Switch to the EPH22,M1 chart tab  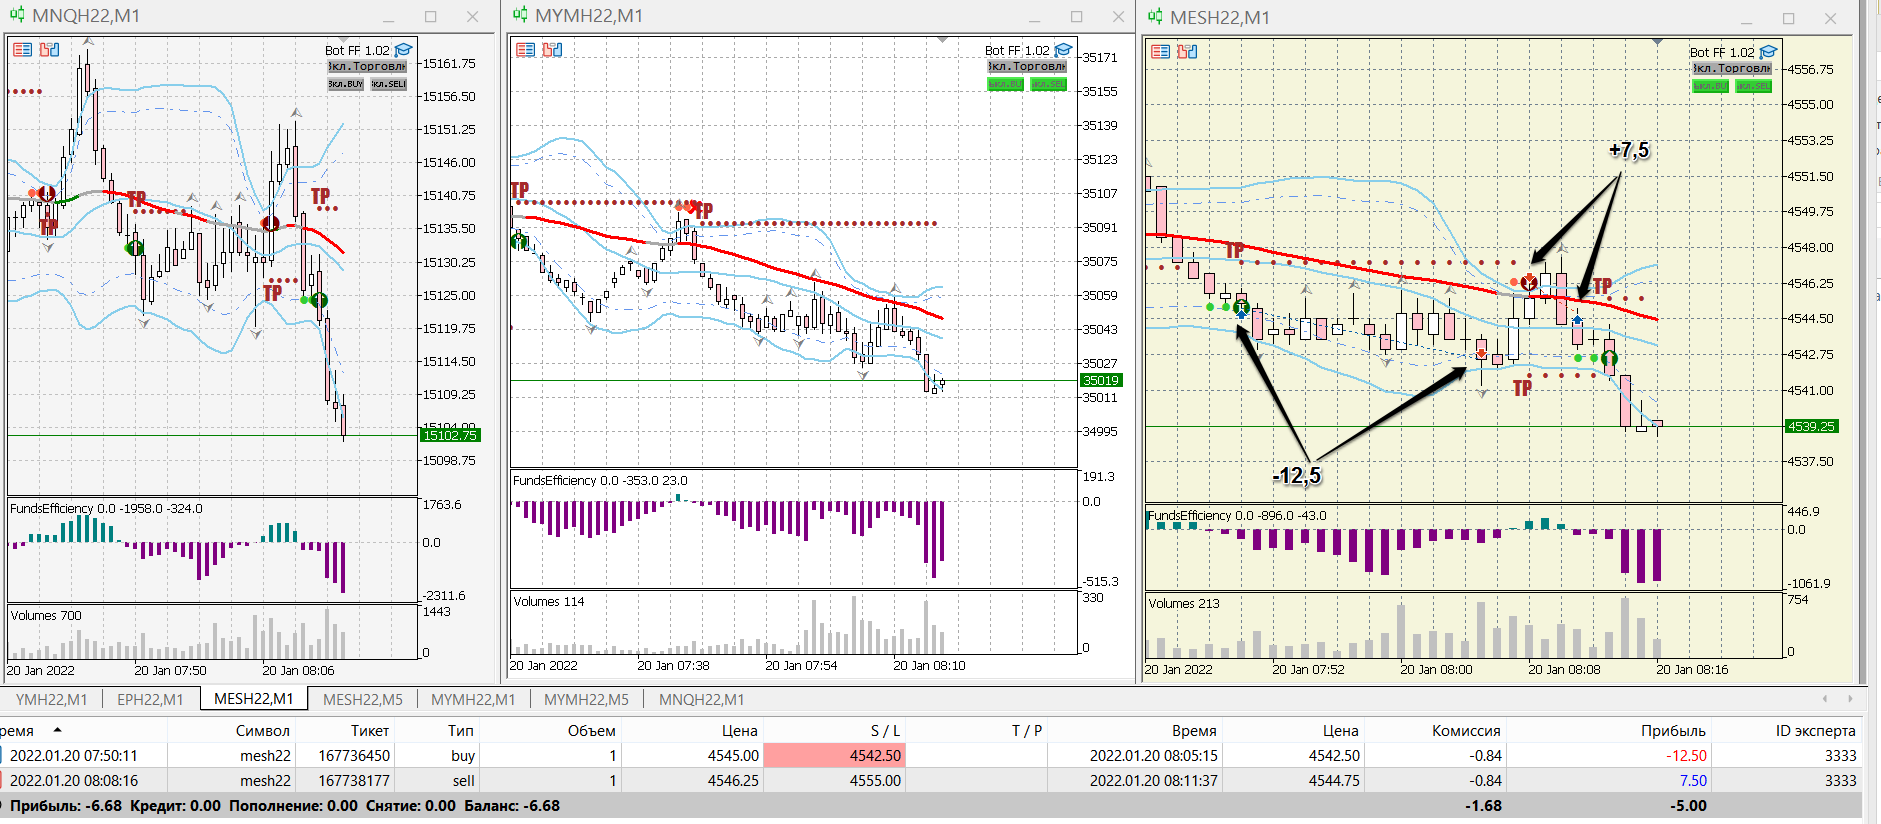tap(150, 699)
